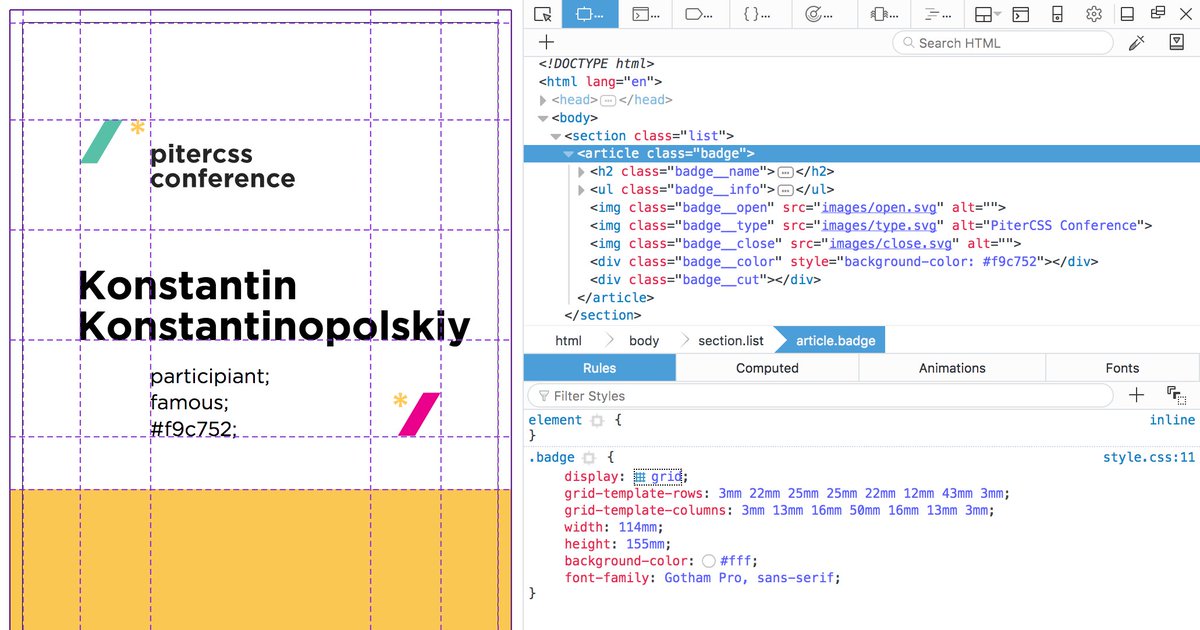The image size is (1200, 630).
Task: Collapse the section class list node
Action: (x=556, y=136)
